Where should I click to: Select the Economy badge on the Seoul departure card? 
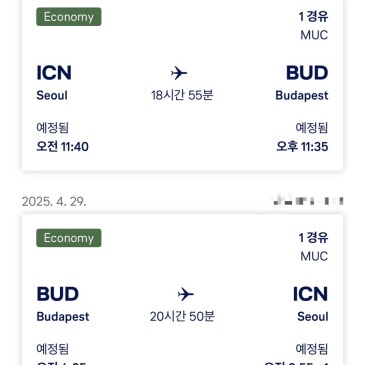(69, 17)
